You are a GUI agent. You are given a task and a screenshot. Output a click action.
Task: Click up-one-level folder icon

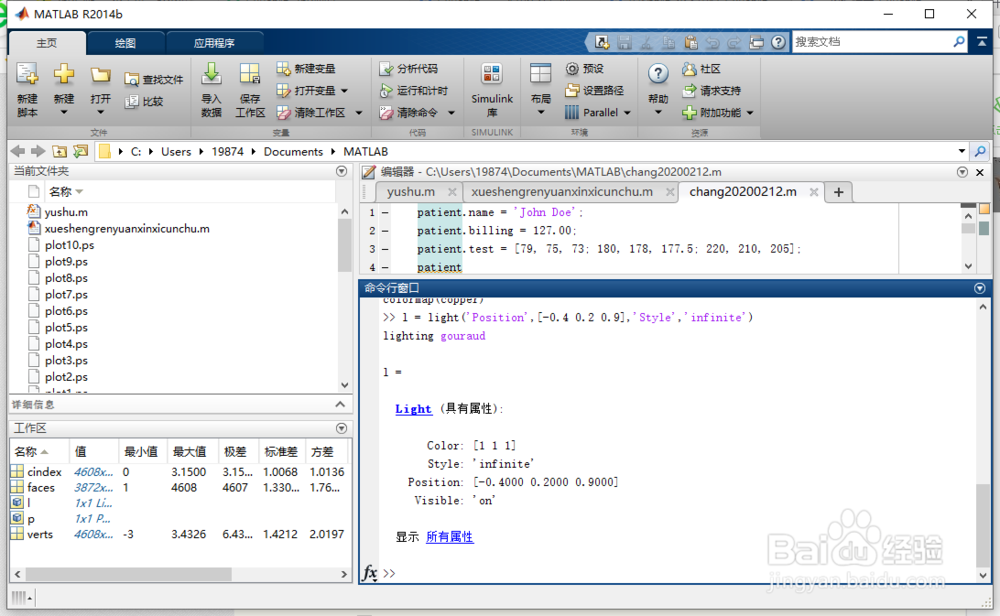pos(59,151)
